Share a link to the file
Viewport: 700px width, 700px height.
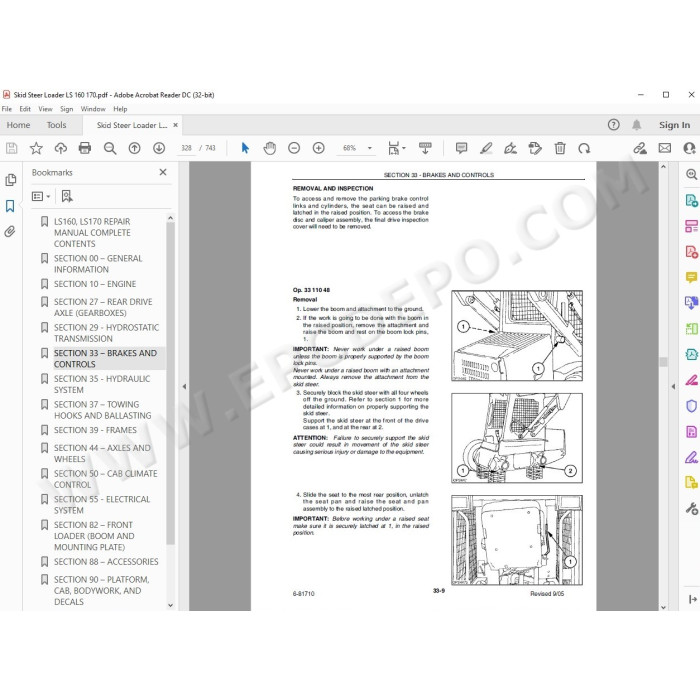tap(640, 148)
